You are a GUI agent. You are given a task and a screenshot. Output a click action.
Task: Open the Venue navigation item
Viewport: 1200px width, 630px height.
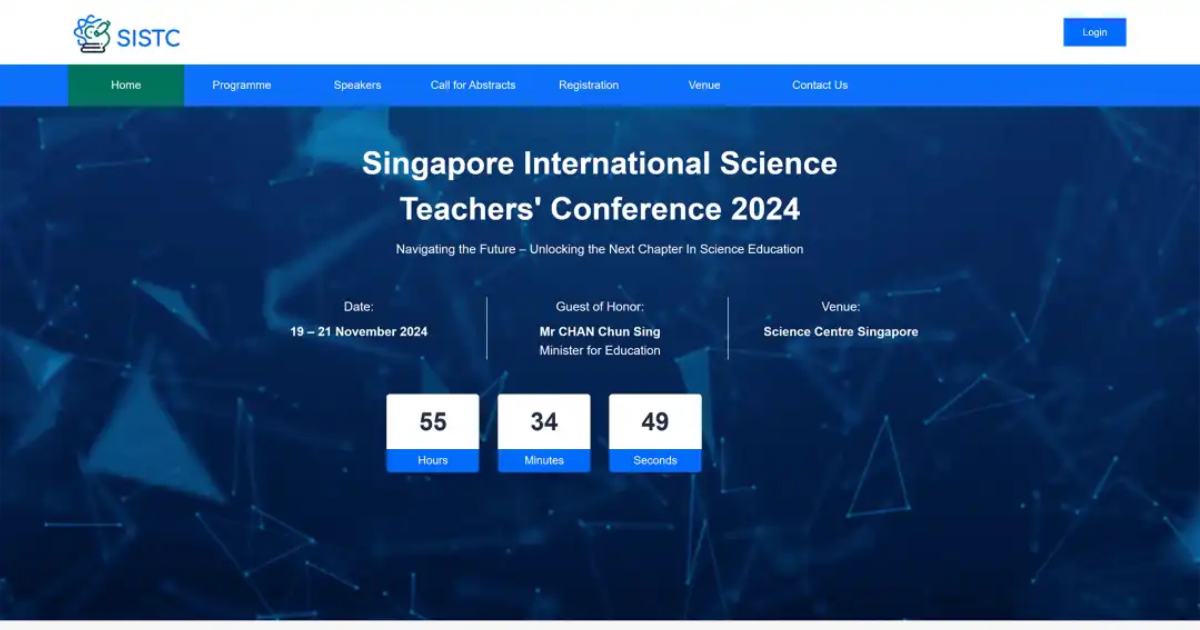(704, 85)
